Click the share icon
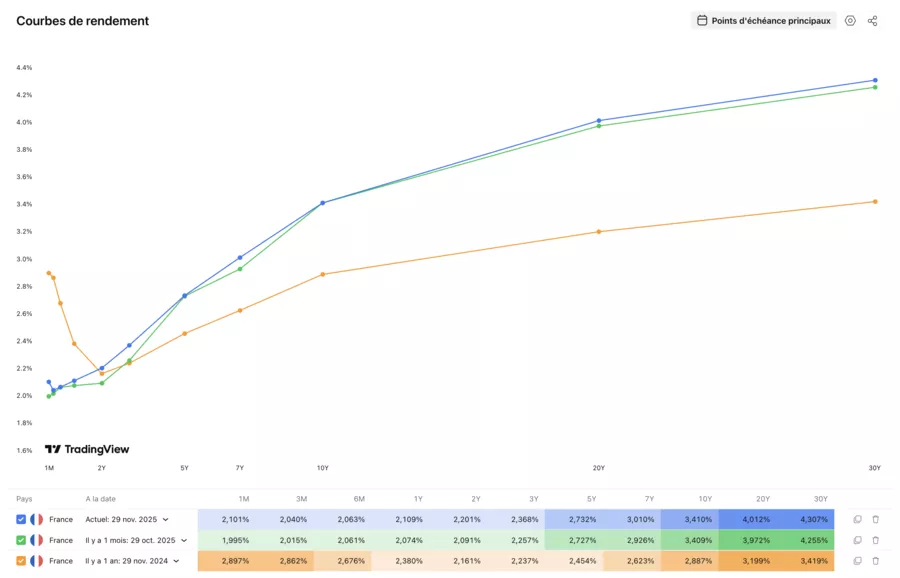Screen dimensions: 900x578 [874, 19]
